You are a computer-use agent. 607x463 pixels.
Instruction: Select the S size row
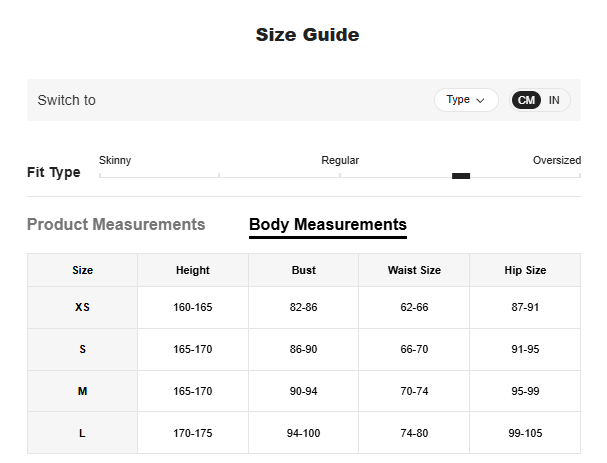(83, 350)
